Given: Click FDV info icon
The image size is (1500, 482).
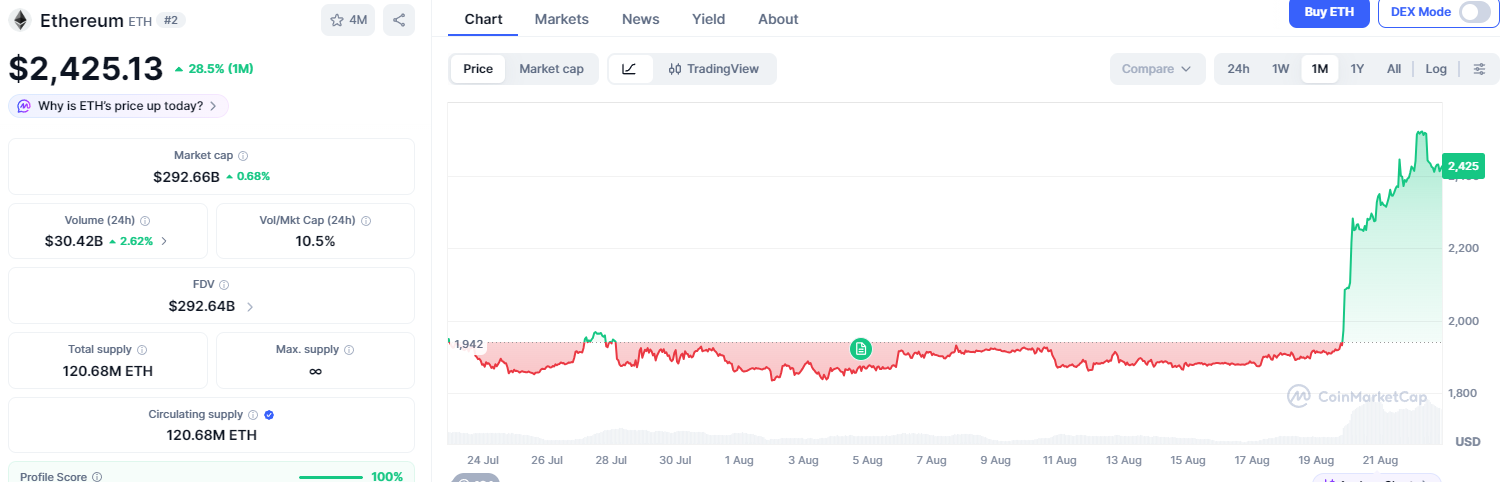Looking at the screenshot, I should 224,285.
